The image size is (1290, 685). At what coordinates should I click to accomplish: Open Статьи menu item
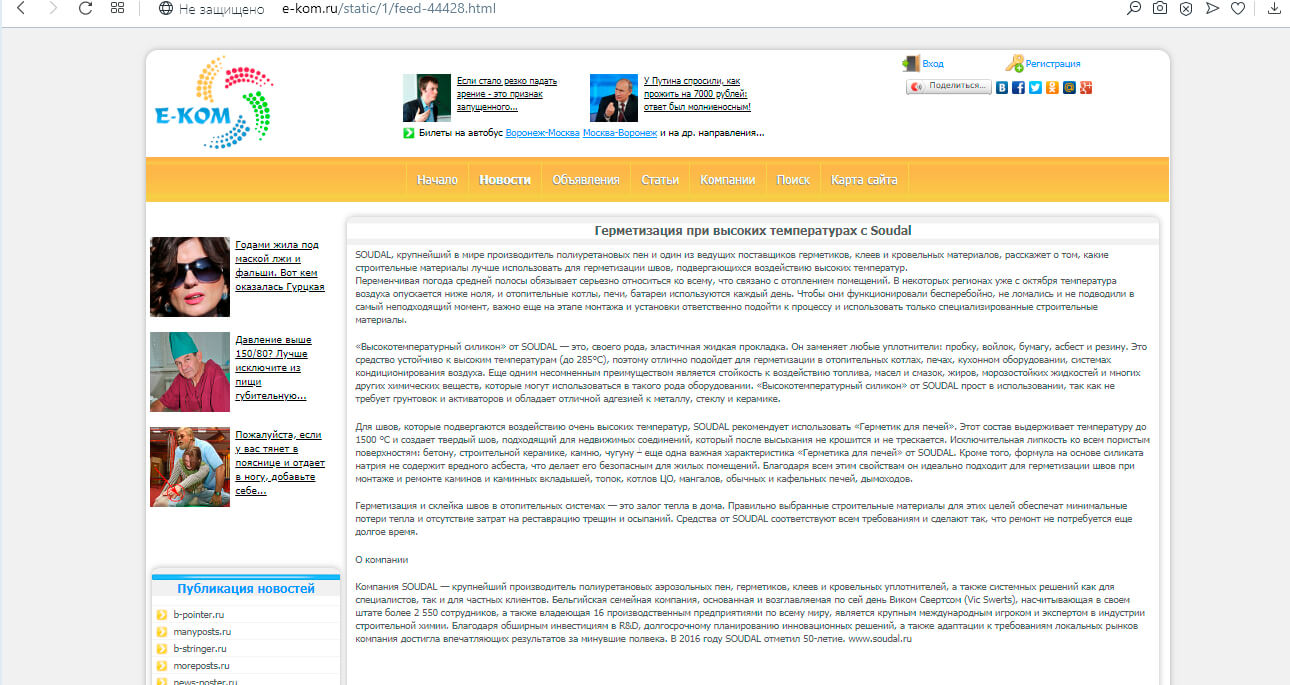point(660,180)
